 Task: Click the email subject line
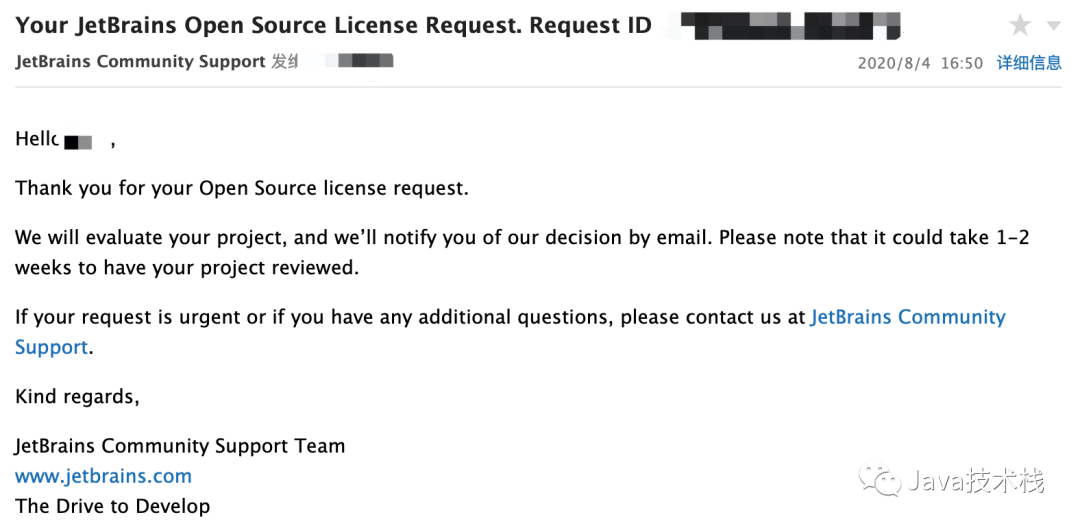(333, 25)
